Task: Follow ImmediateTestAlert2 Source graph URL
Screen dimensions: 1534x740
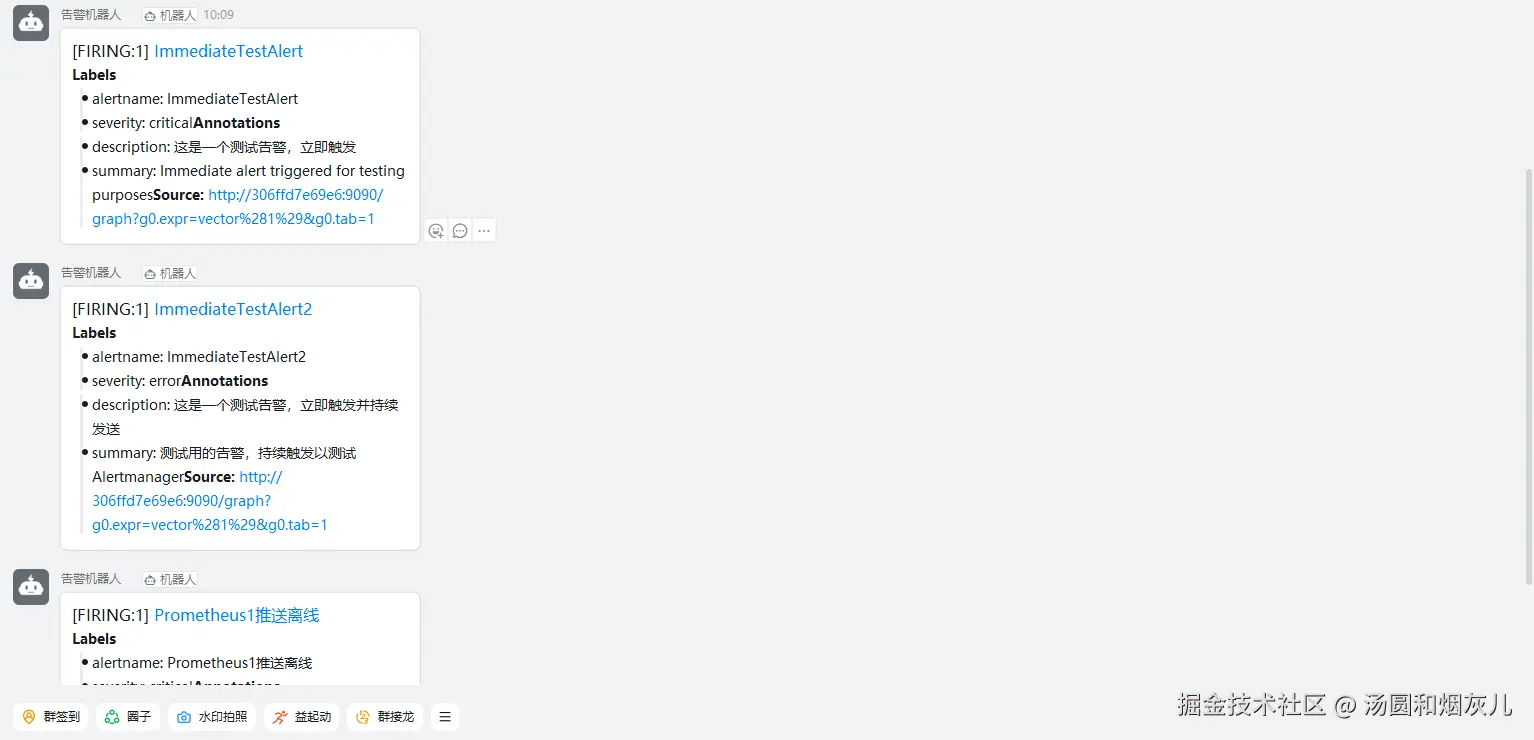Action: 210,501
